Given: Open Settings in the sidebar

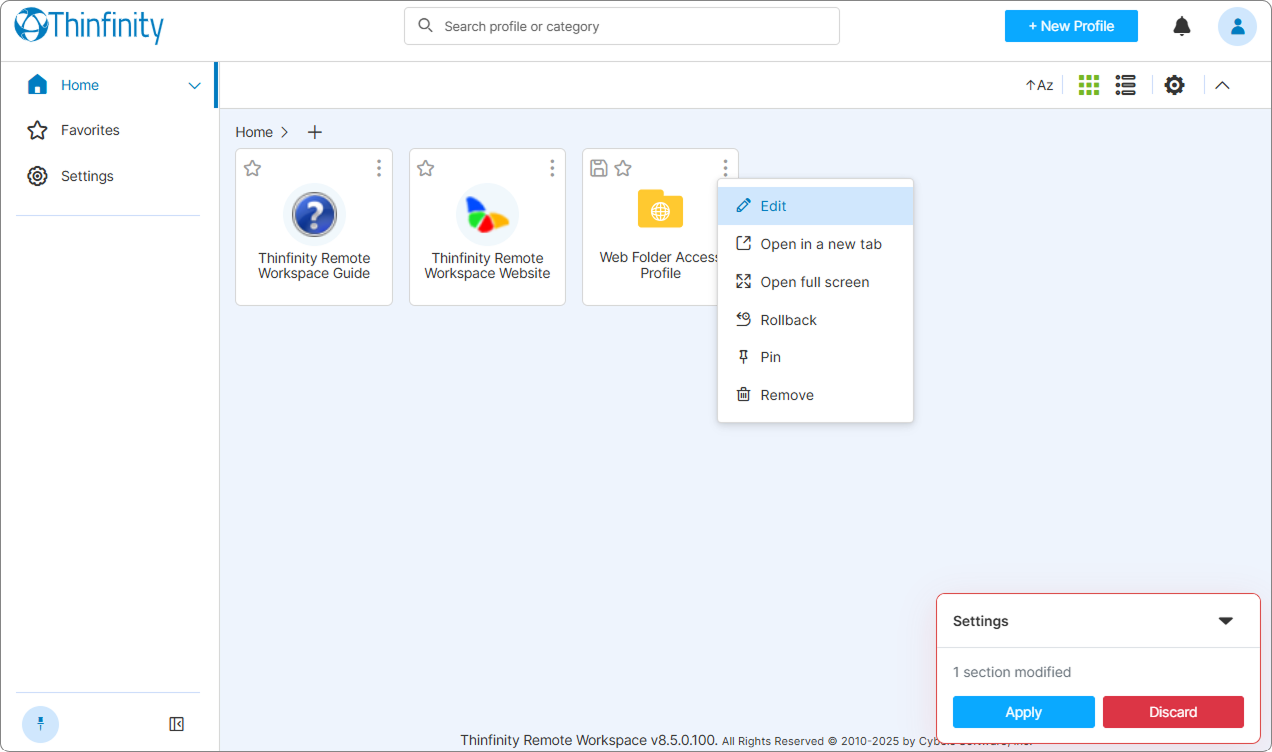Looking at the screenshot, I should point(87,176).
